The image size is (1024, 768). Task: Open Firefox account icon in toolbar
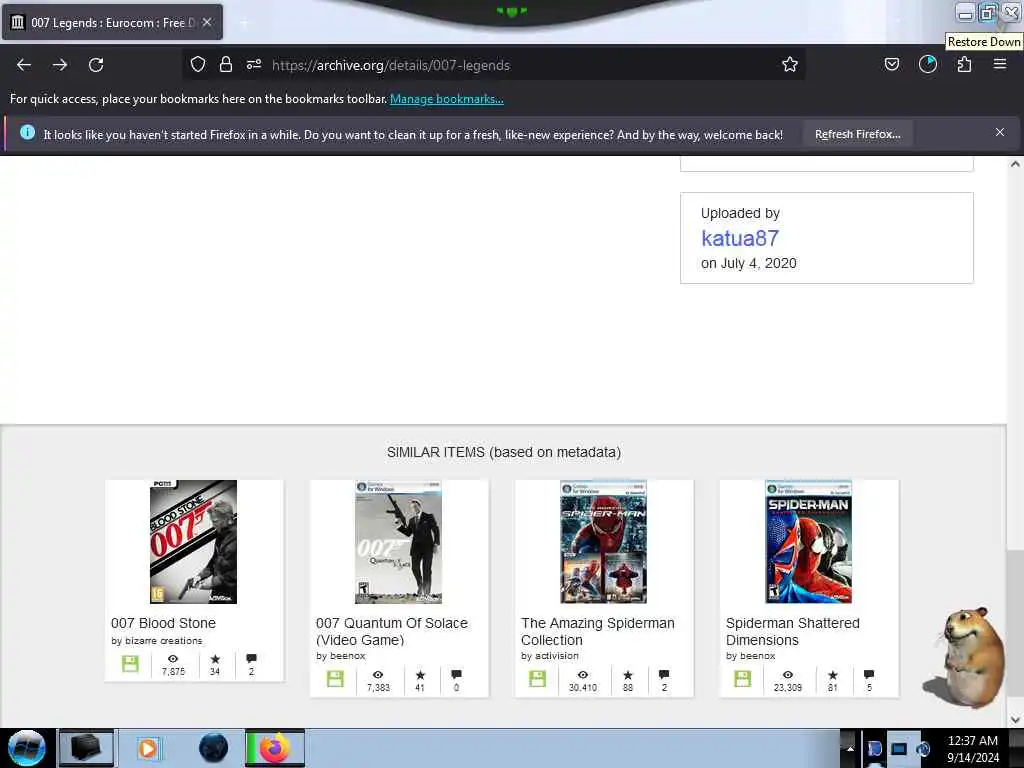(x=928, y=65)
